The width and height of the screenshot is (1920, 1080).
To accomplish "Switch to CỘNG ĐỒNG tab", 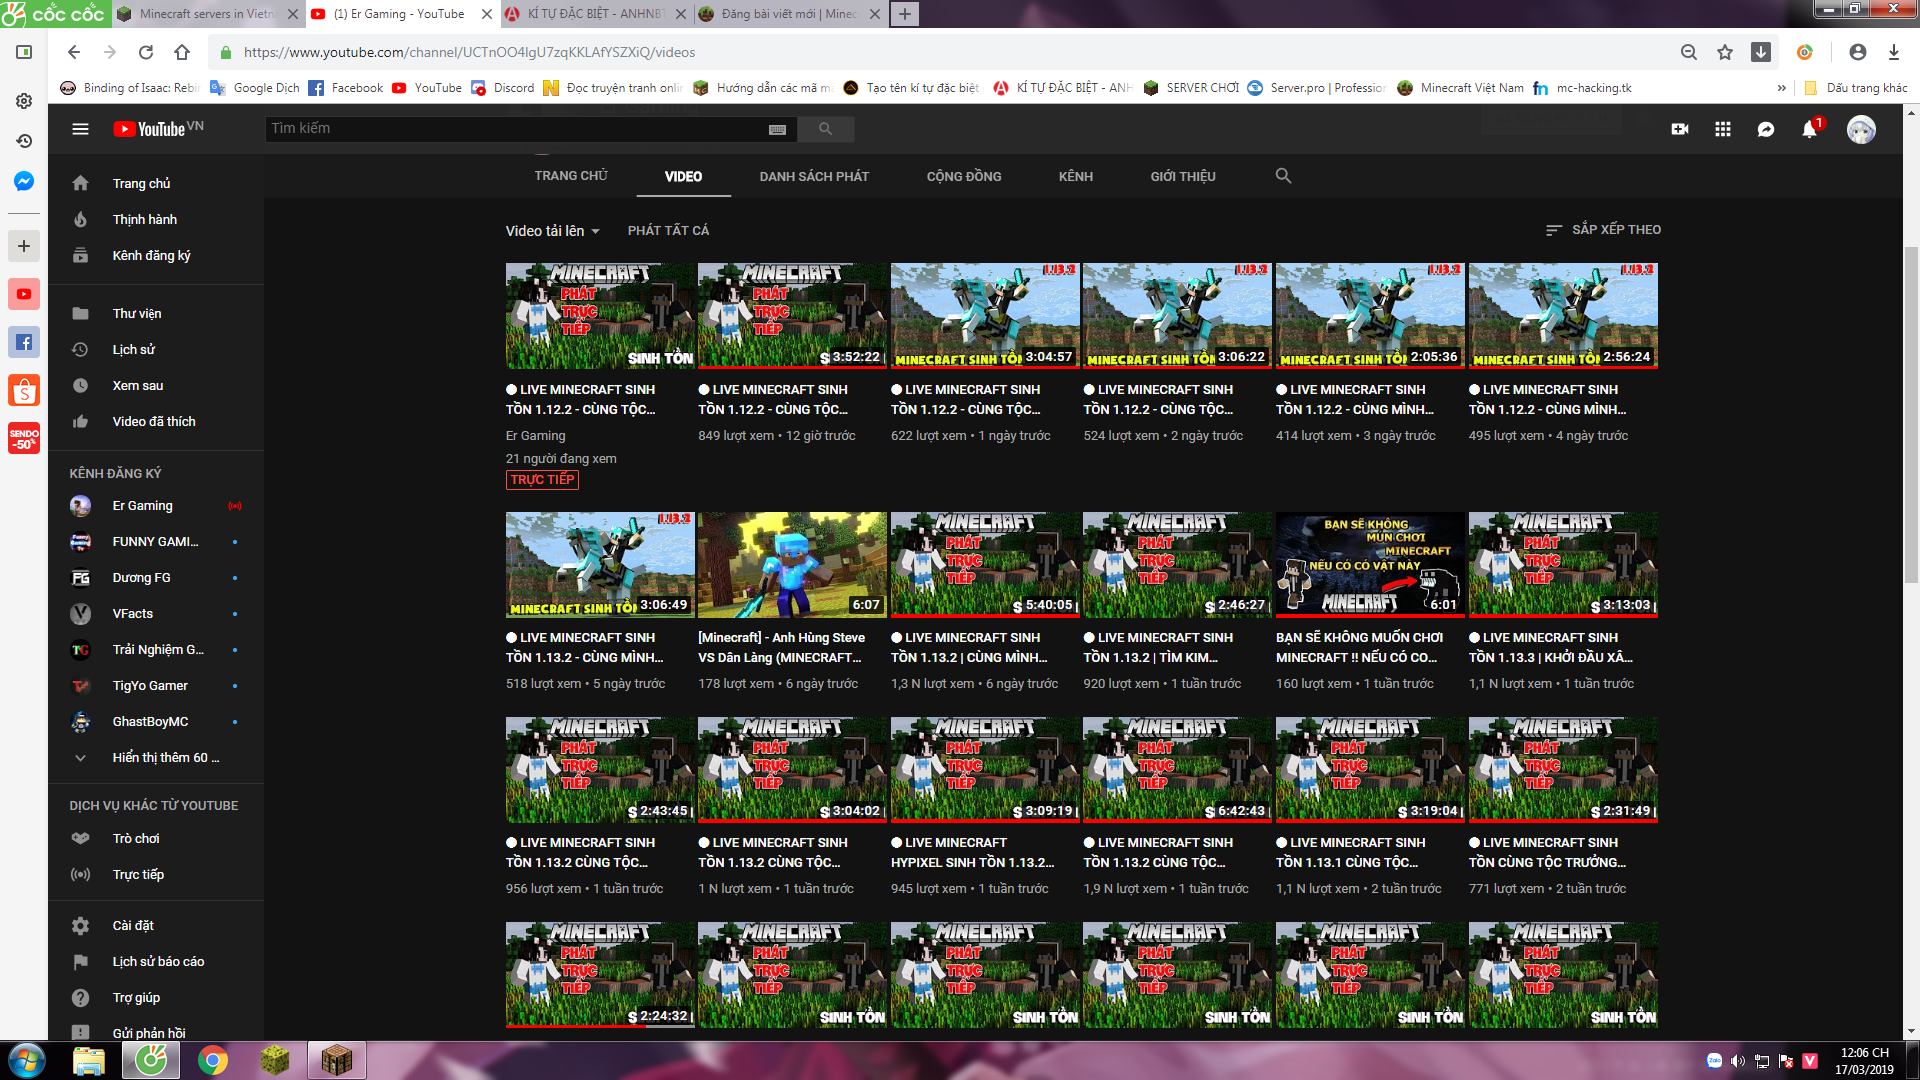I will pos(963,176).
